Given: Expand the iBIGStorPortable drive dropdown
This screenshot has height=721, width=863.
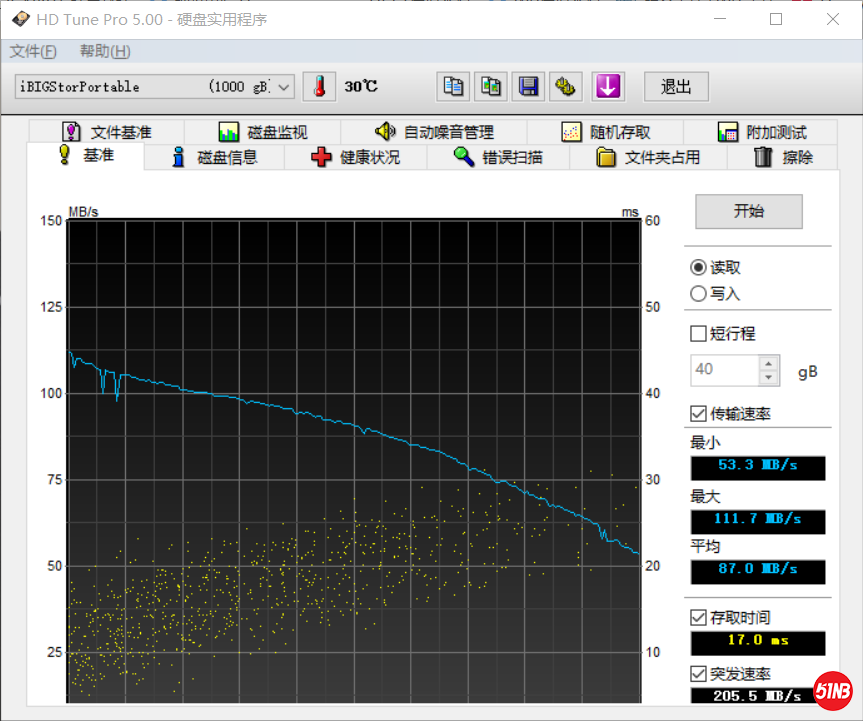Looking at the screenshot, I should (284, 87).
